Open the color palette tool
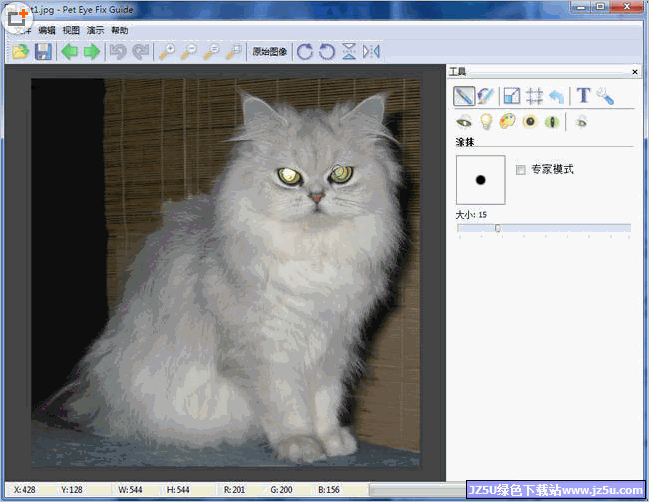649x502 pixels. tap(508, 122)
